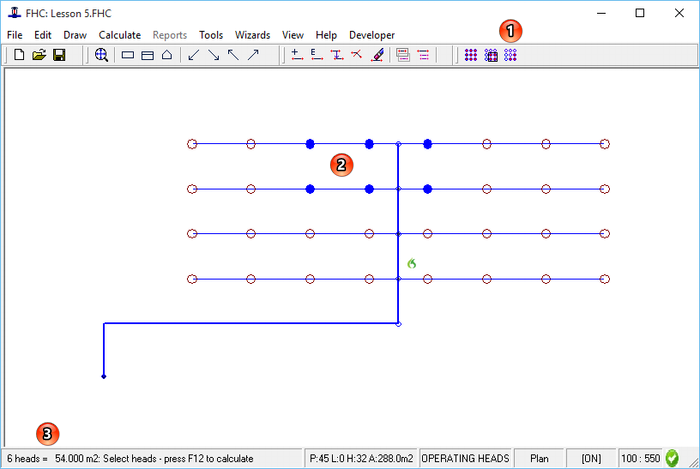Click the green flame marker on the drawing
Screen dimensions: 700x469
411,263
